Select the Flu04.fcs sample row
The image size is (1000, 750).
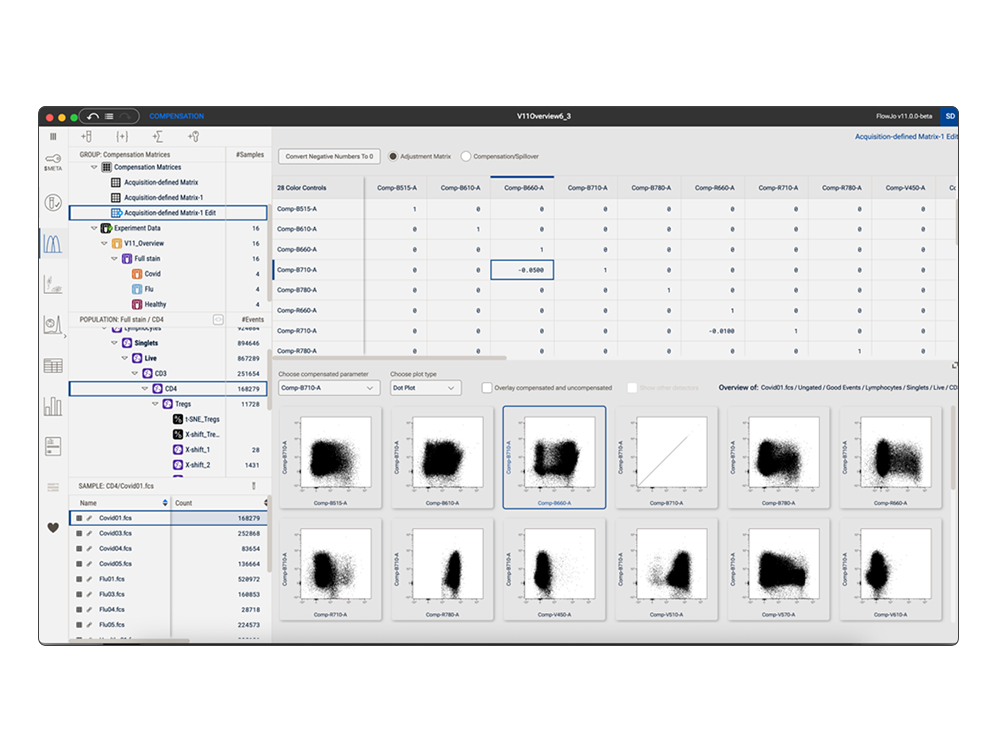pos(168,610)
